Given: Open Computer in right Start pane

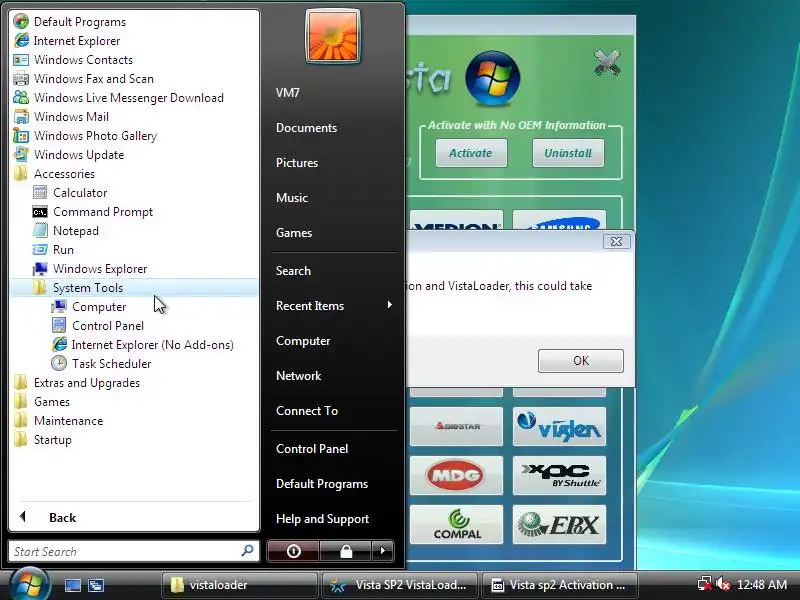Looking at the screenshot, I should coord(303,341).
